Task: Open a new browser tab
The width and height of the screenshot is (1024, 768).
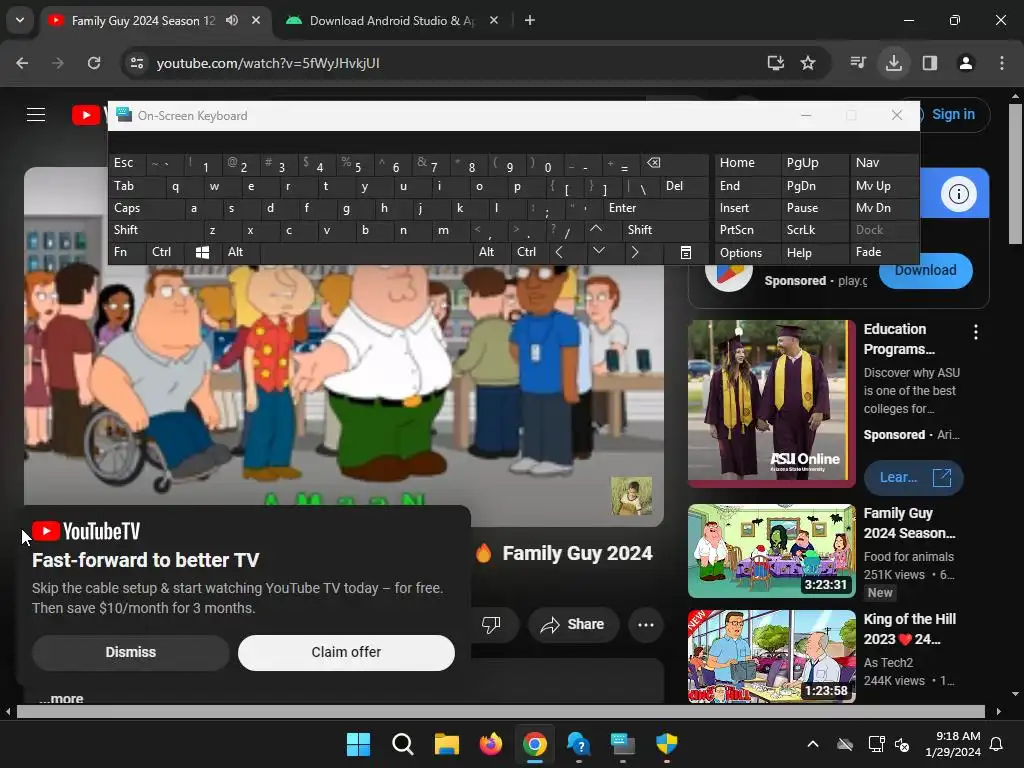Action: point(530,20)
